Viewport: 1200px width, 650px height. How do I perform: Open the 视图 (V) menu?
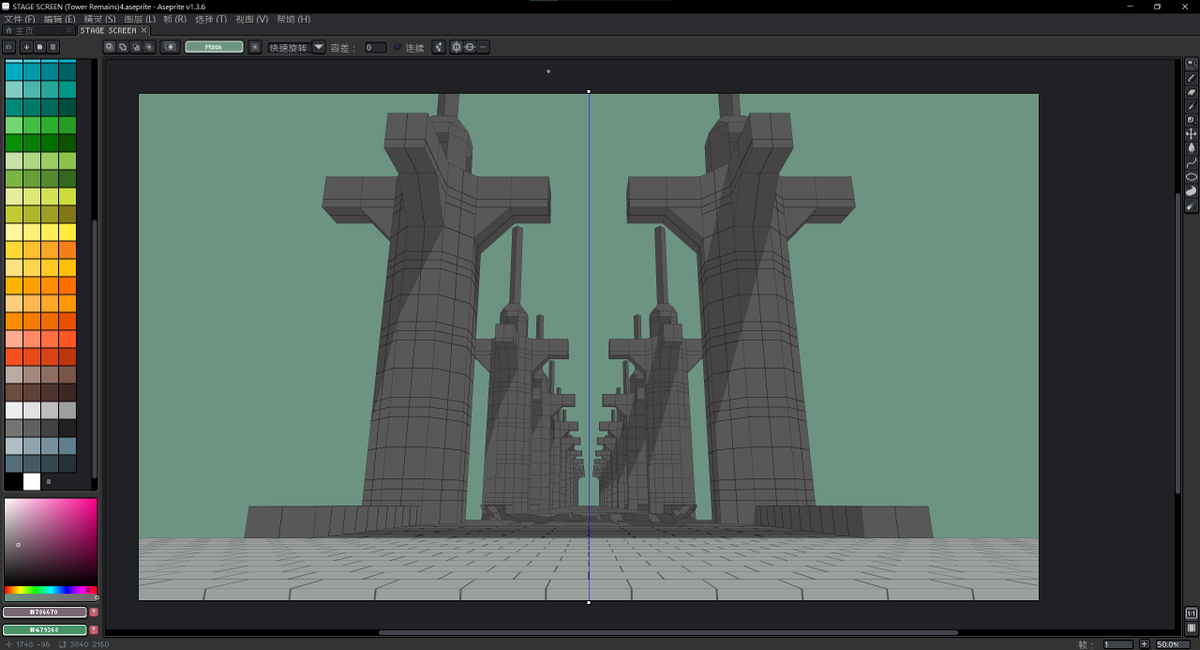[x=251, y=19]
